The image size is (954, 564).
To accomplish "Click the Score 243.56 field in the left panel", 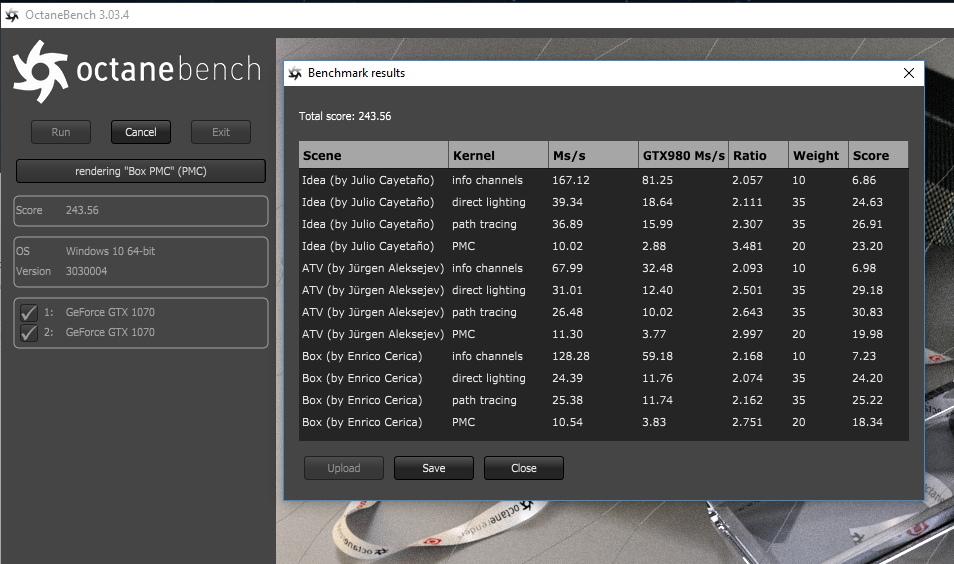I will point(141,211).
